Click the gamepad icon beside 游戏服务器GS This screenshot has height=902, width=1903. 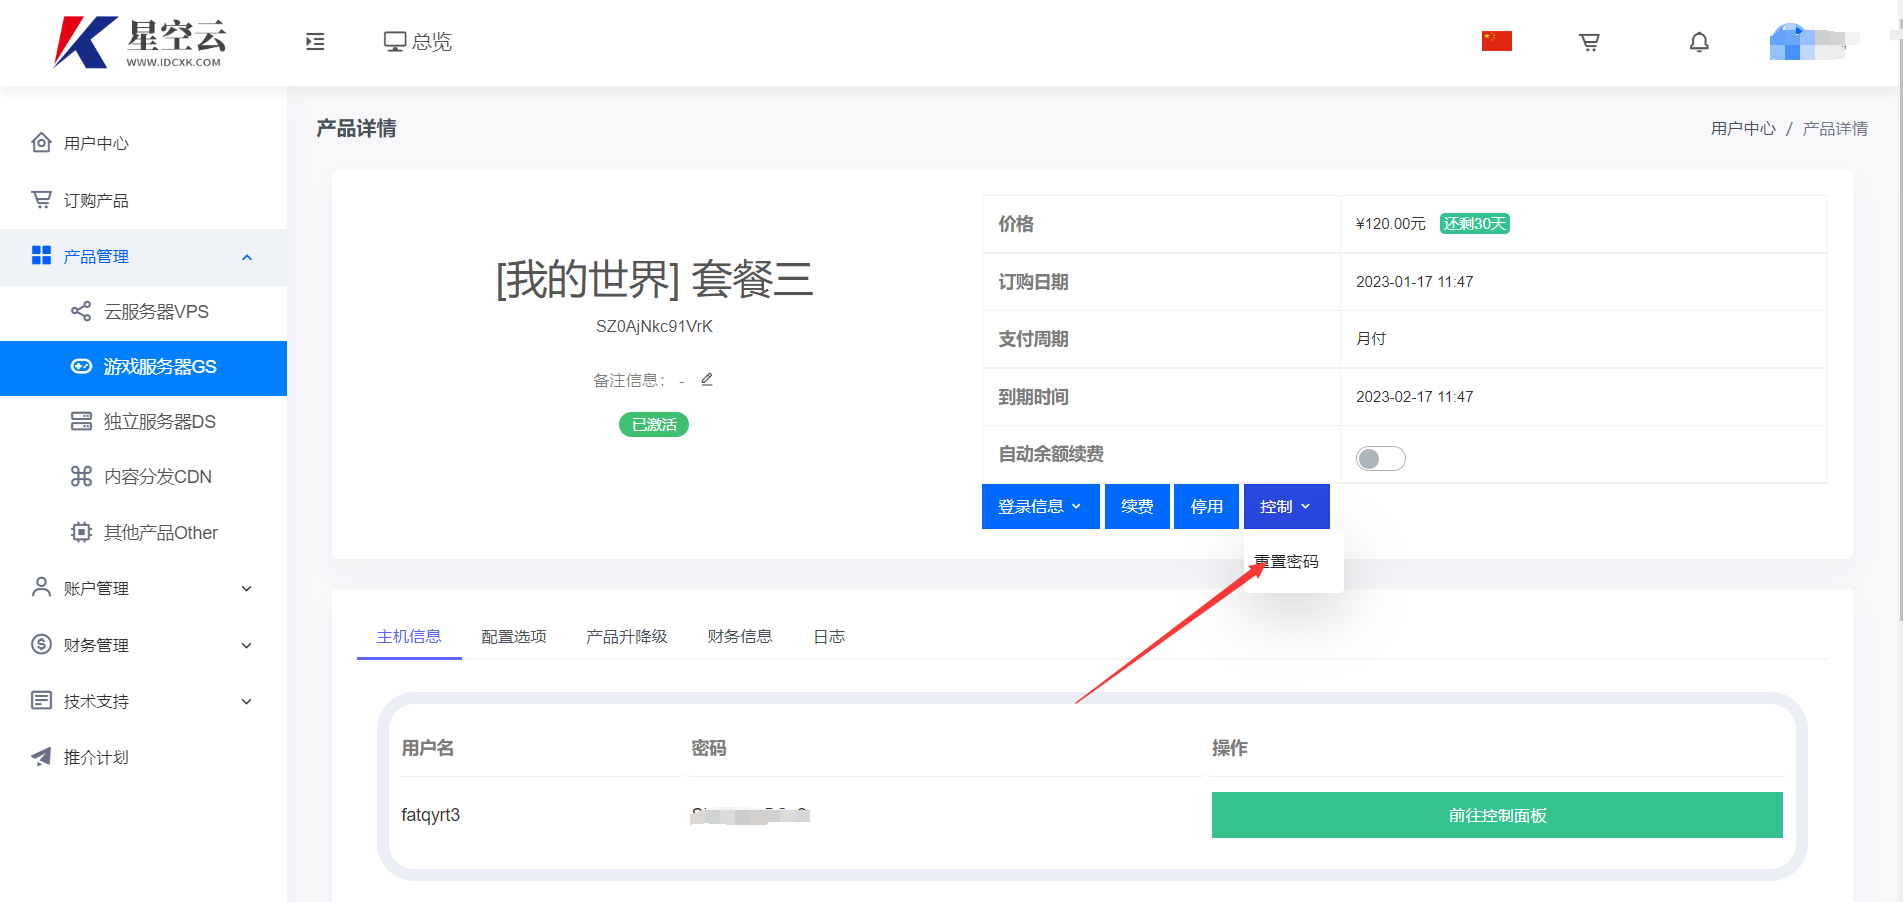click(81, 366)
